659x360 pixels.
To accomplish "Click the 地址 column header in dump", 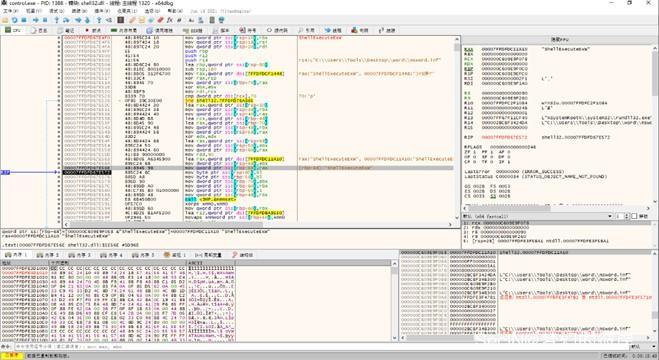I will pos(25,263).
